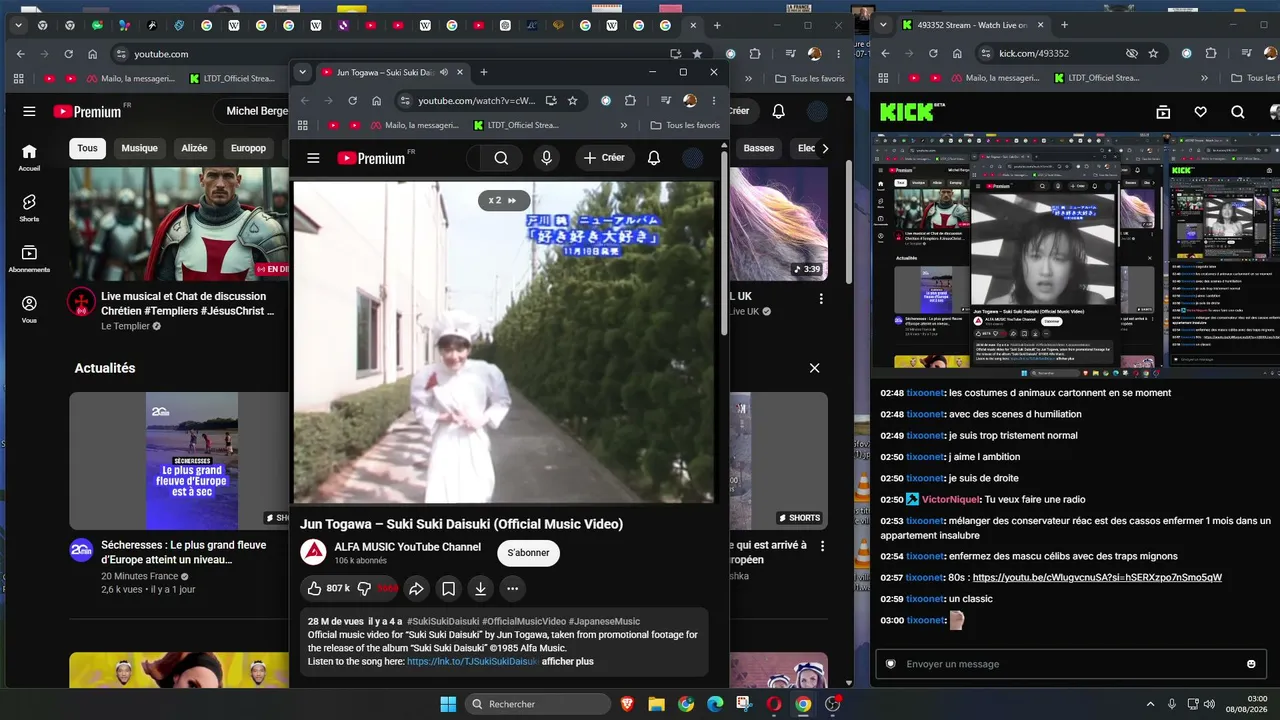Open tab search dropdown in the background YouTube window

[x=19, y=25]
